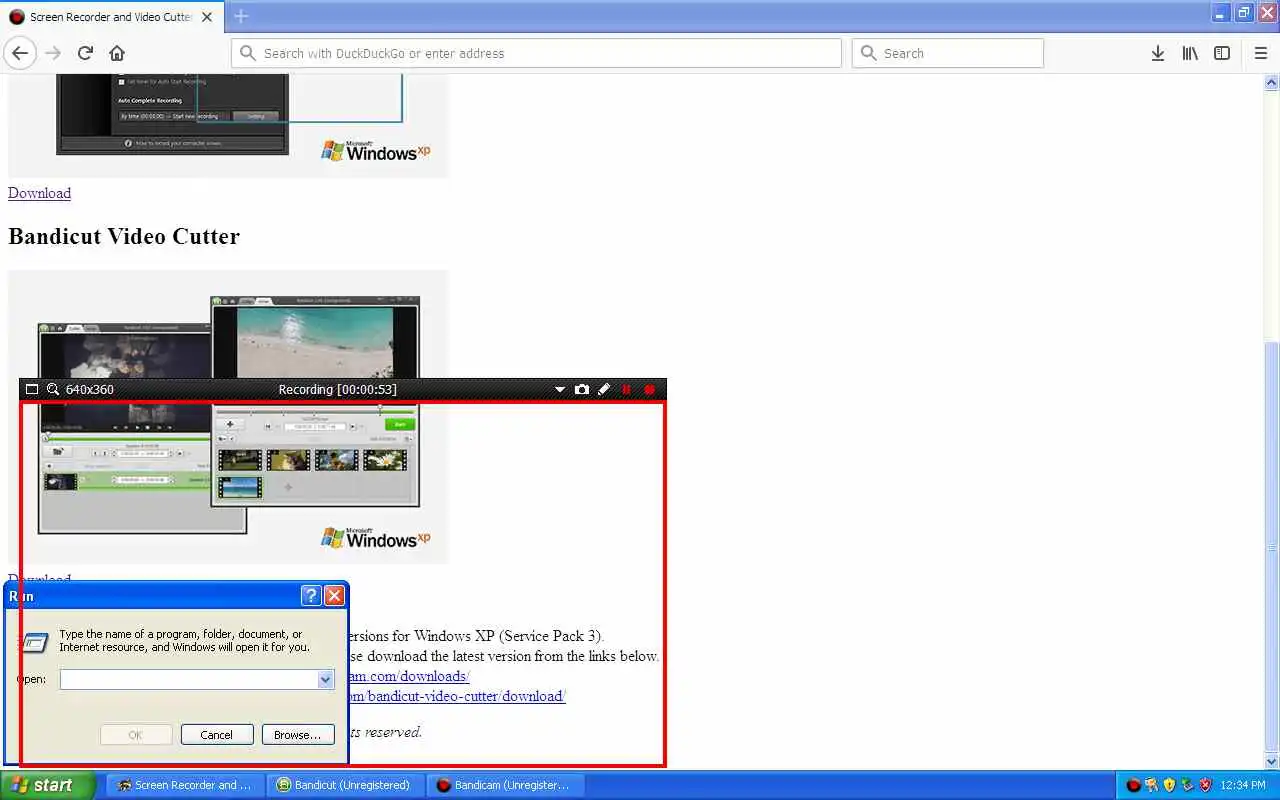Open the bandicut-video-cutter/download link
This screenshot has width=1280, height=800.
click(x=457, y=696)
